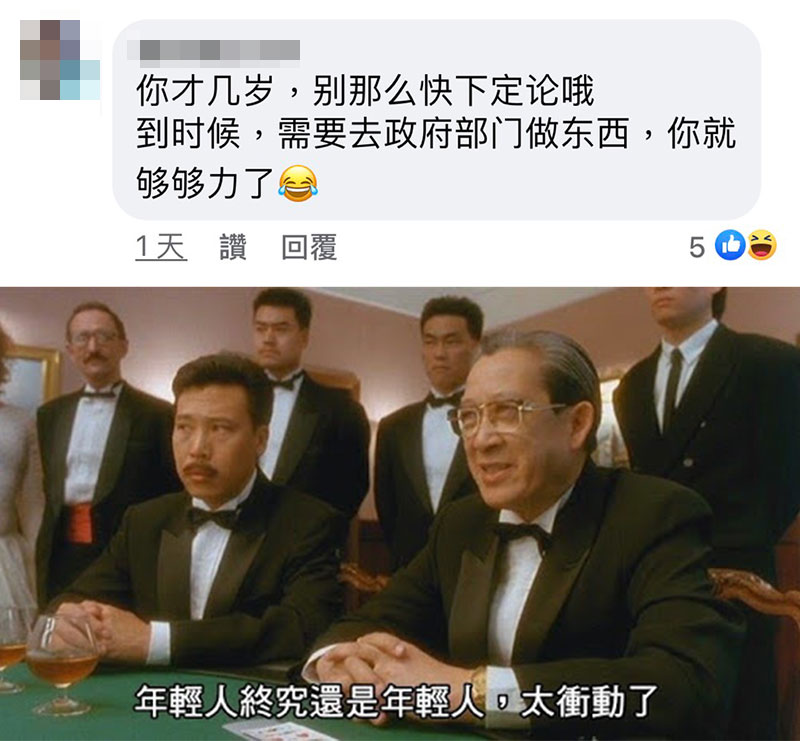This screenshot has height=741, width=800.
Task: Click the comment line mentioning 政府部门
Action: tap(436, 133)
